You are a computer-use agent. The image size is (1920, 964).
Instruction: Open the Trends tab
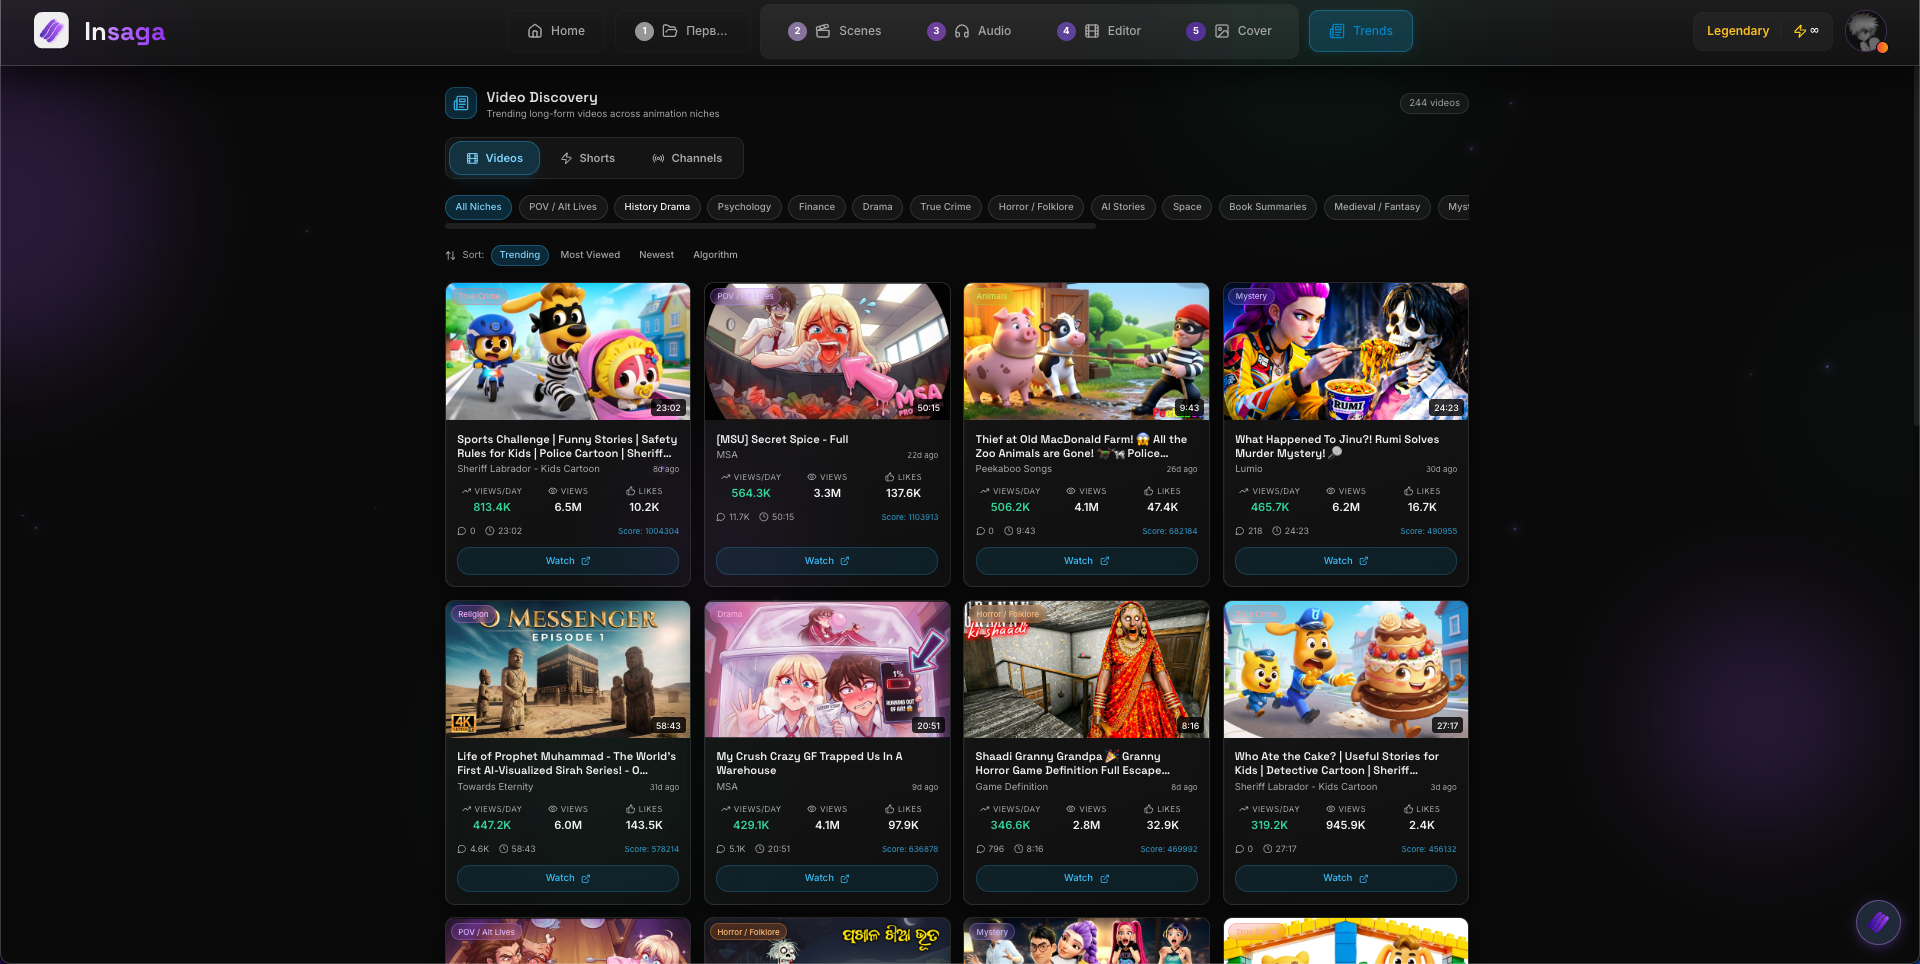[1360, 31]
